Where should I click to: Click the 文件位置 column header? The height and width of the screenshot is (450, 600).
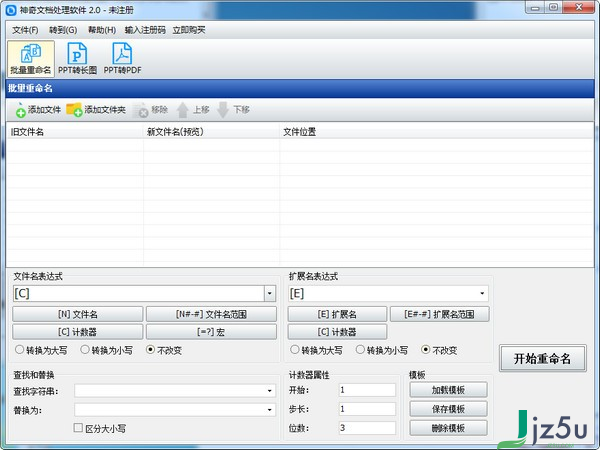pyautogui.click(x=436, y=132)
